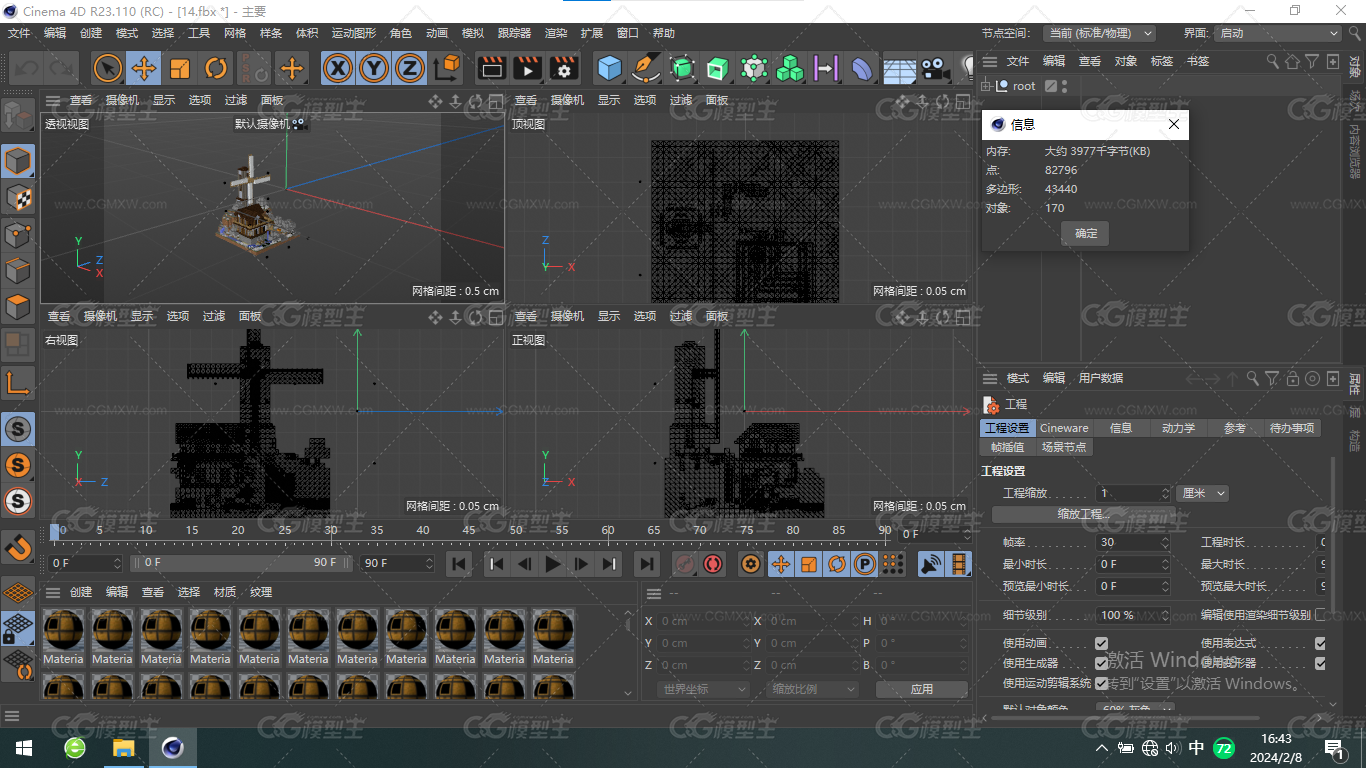Toggle the Y axis lock
Viewport: 1366px width, 768px height.
(x=374, y=68)
